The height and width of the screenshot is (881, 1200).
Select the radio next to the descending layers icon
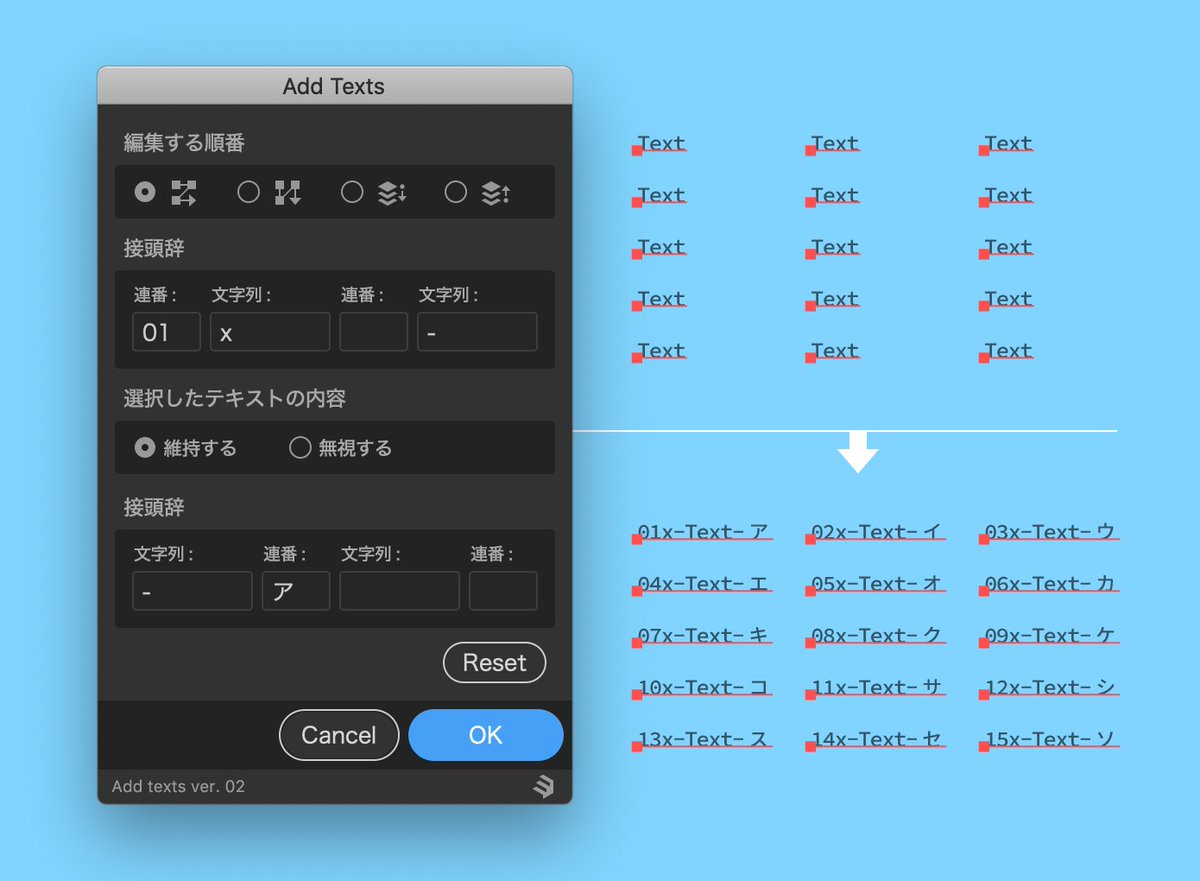tap(352, 192)
